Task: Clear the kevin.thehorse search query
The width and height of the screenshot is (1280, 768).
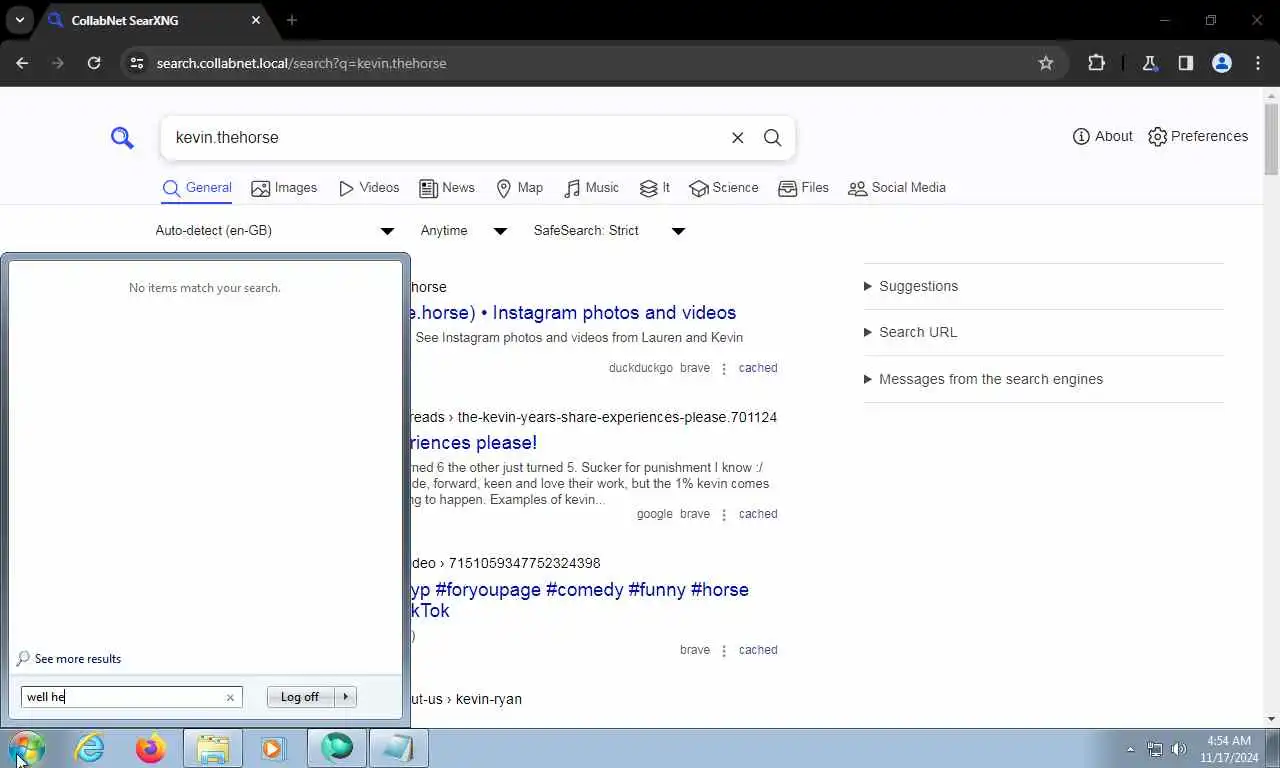Action: (737, 138)
